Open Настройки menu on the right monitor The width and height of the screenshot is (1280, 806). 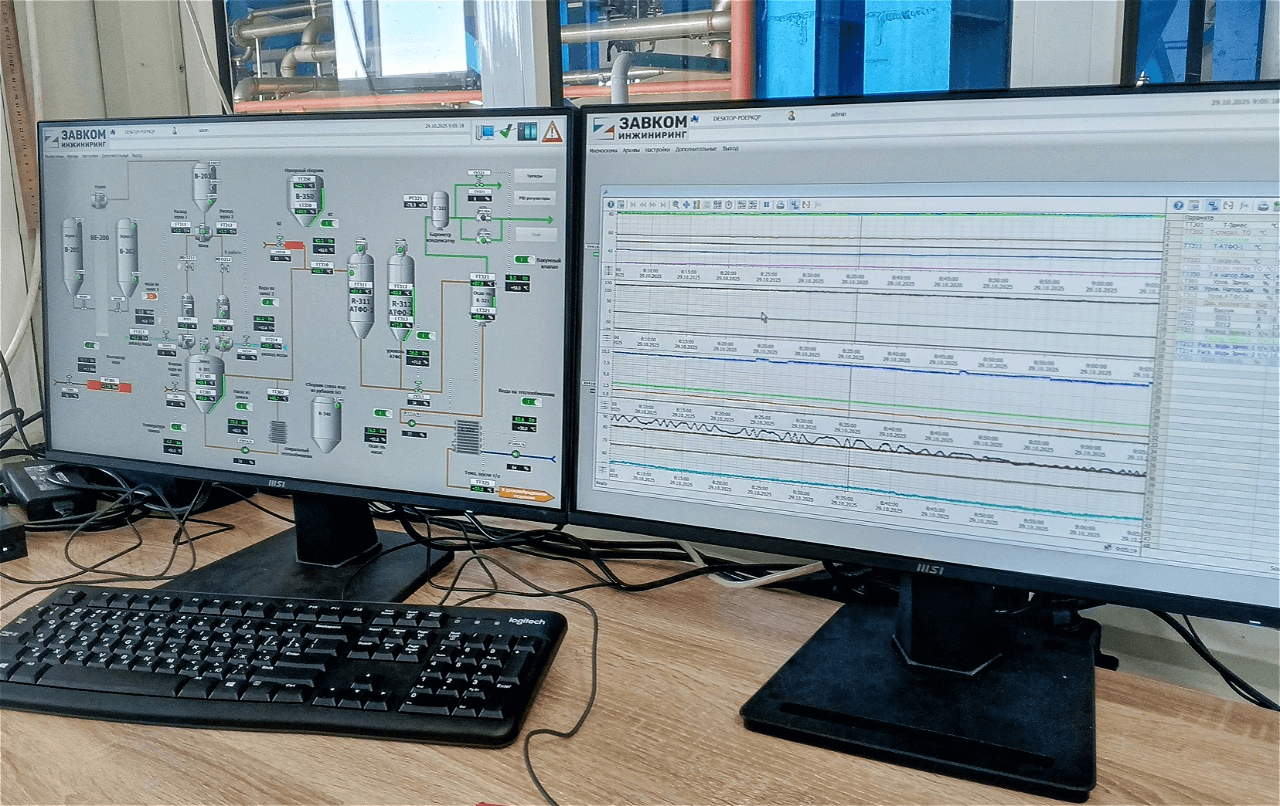[x=657, y=150]
